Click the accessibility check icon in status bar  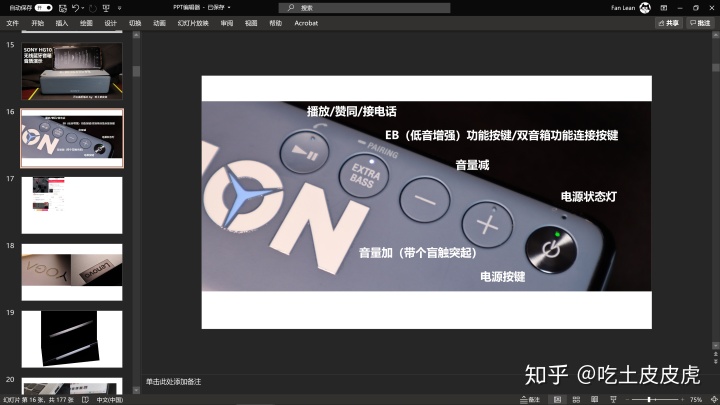pyautogui.click(x=85, y=399)
